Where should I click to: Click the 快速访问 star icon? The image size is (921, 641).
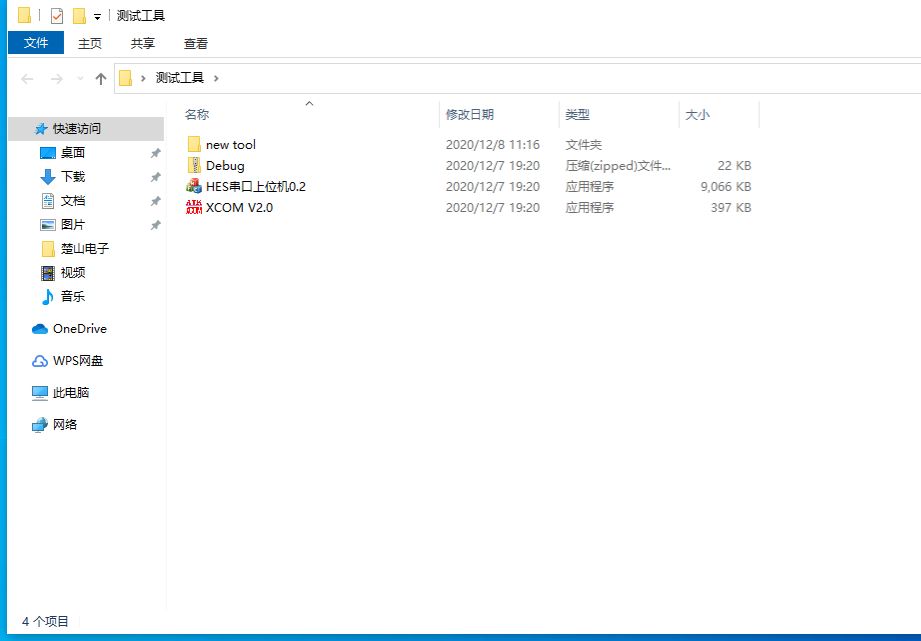[41, 129]
